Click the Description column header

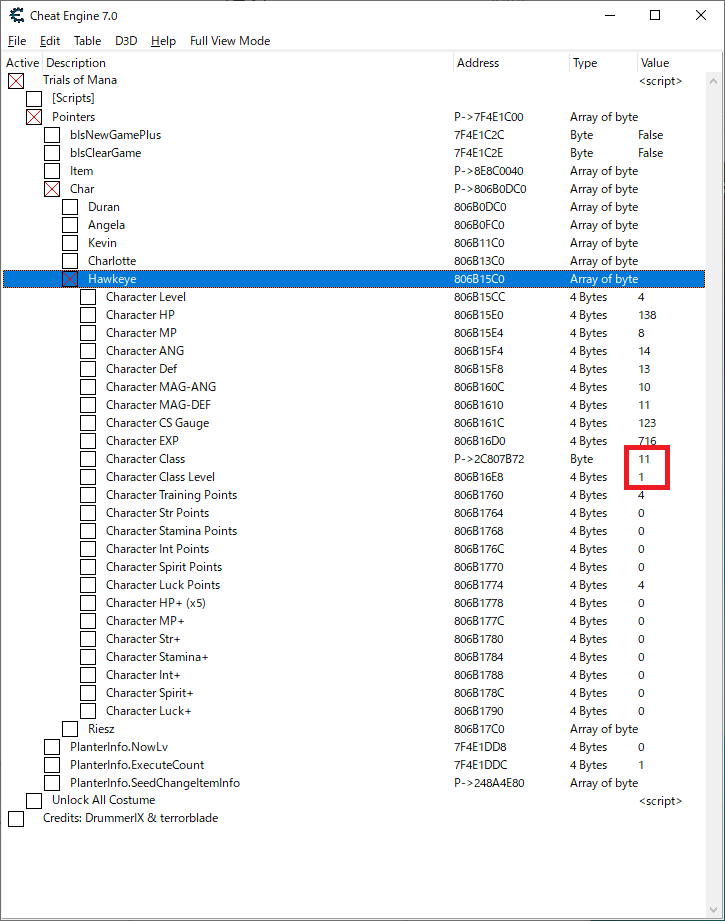(x=248, y=63)
